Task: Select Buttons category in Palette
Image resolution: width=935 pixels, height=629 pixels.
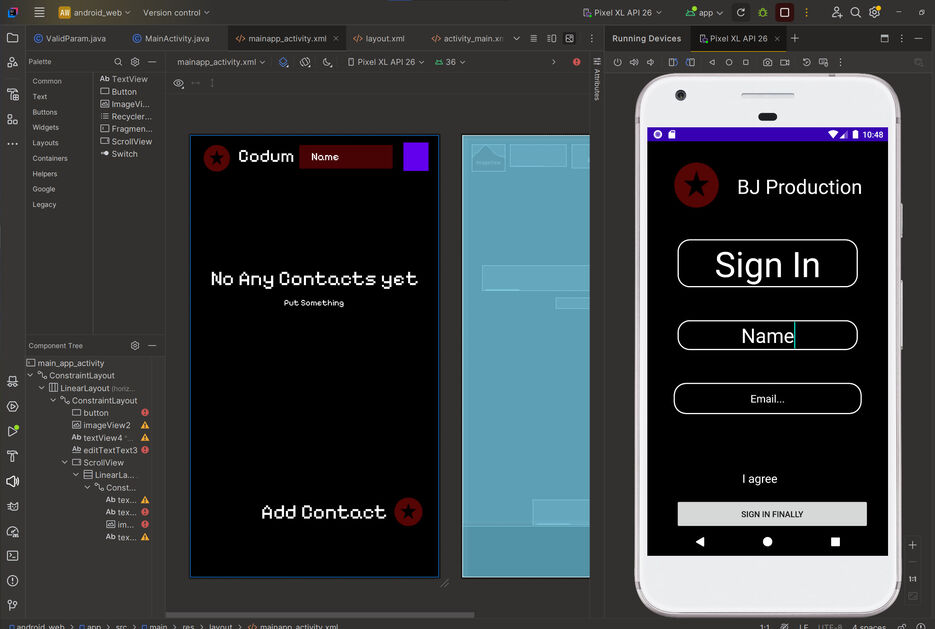Action: tap(45, 112)
